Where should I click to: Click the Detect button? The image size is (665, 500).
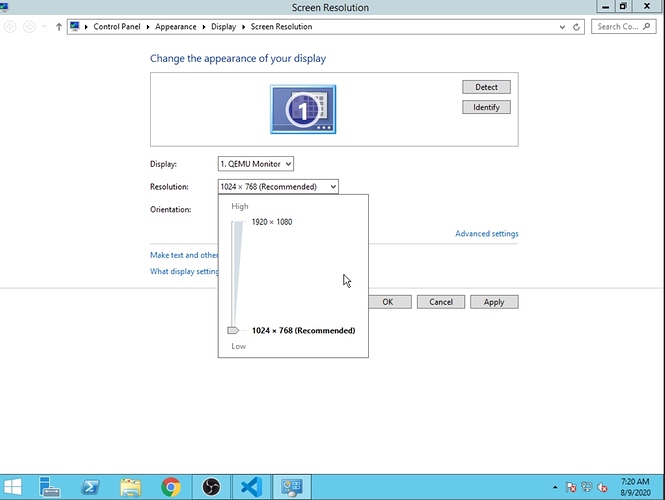[x=486, y=87]
